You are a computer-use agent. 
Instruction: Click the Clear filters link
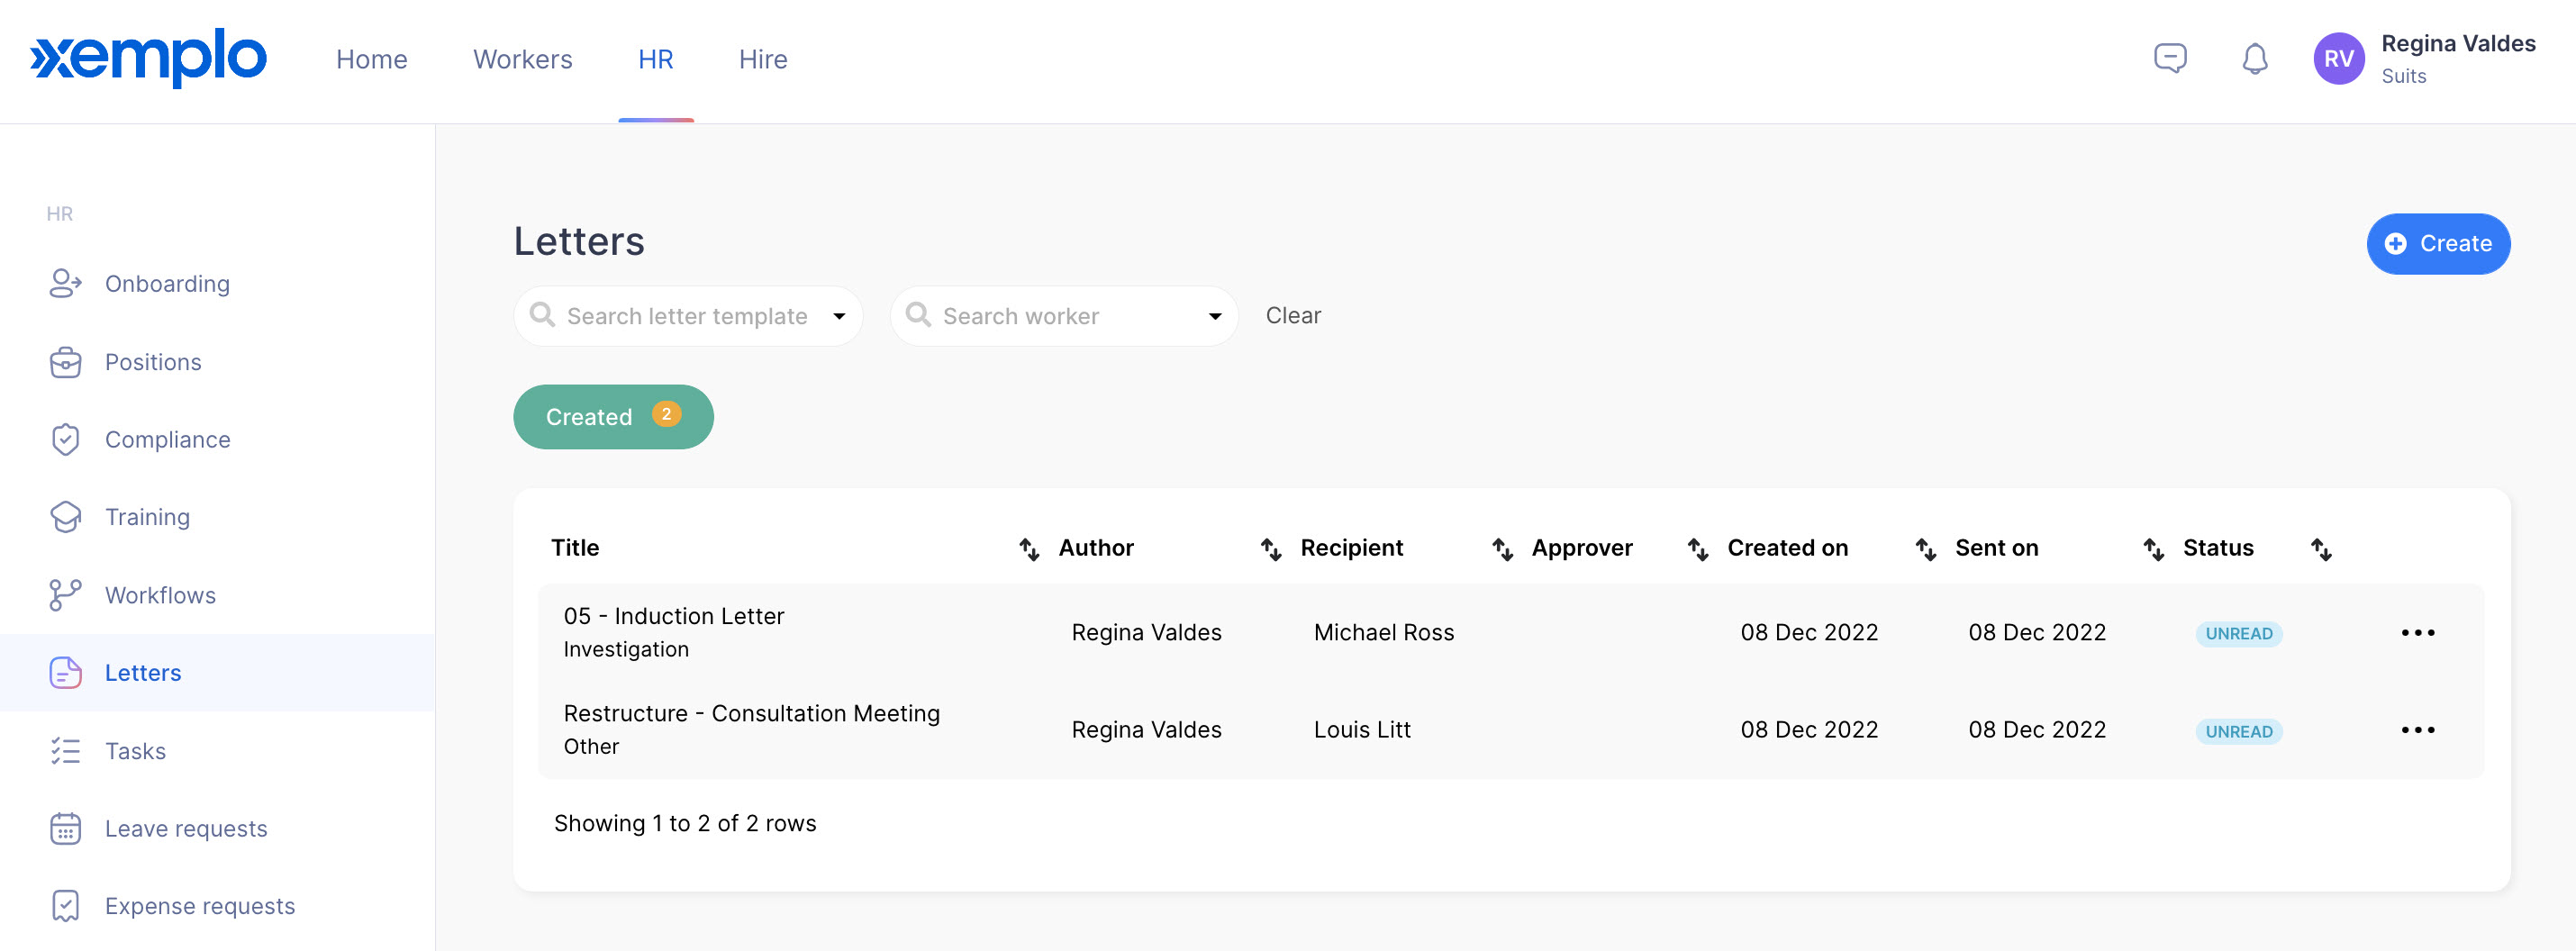pos(1292,316)
